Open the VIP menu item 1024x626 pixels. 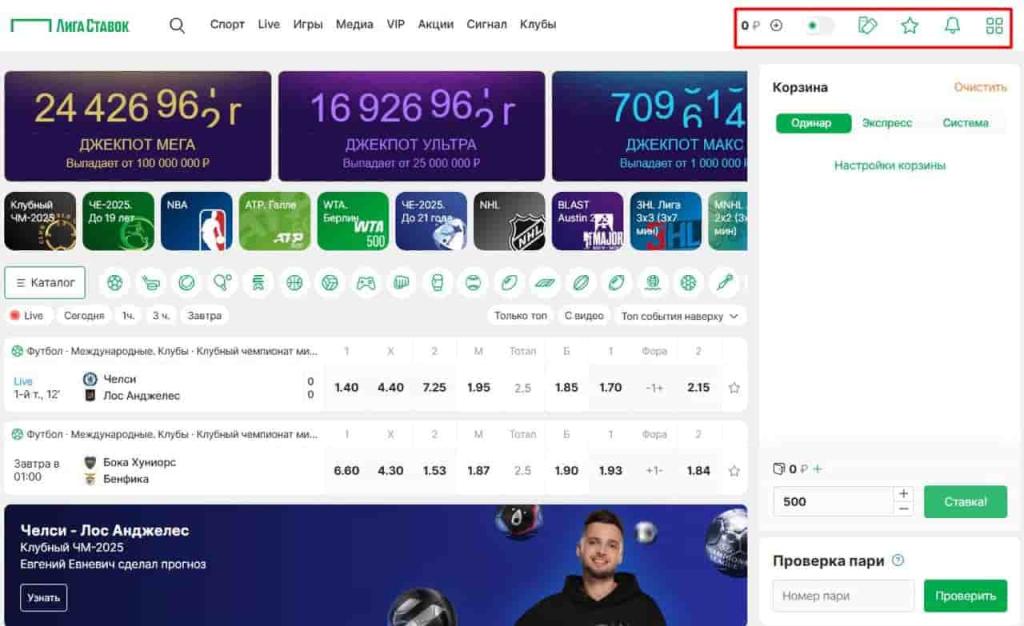pos(396,24)
